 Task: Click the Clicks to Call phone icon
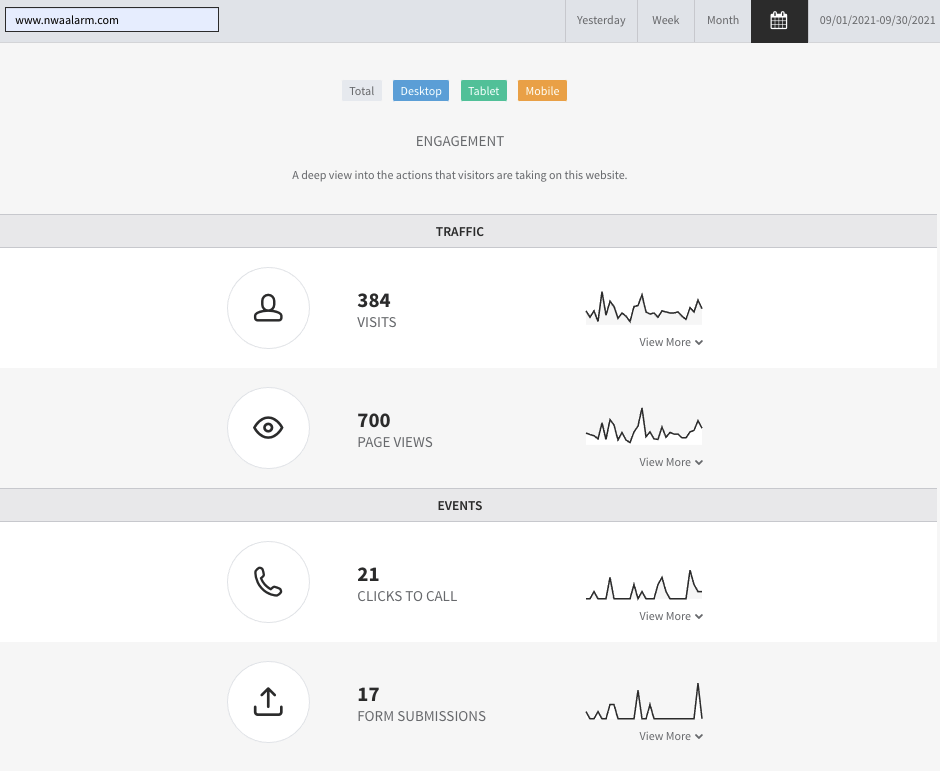pyautogui.click(x=268, y=582)
